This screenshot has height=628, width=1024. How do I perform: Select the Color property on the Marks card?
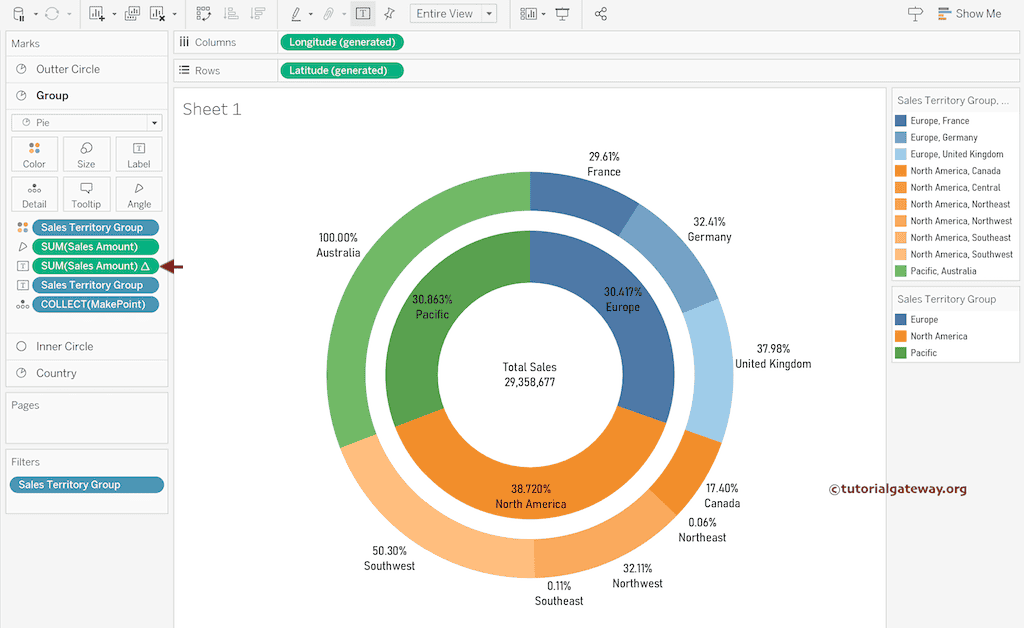(x=34, y=154)
